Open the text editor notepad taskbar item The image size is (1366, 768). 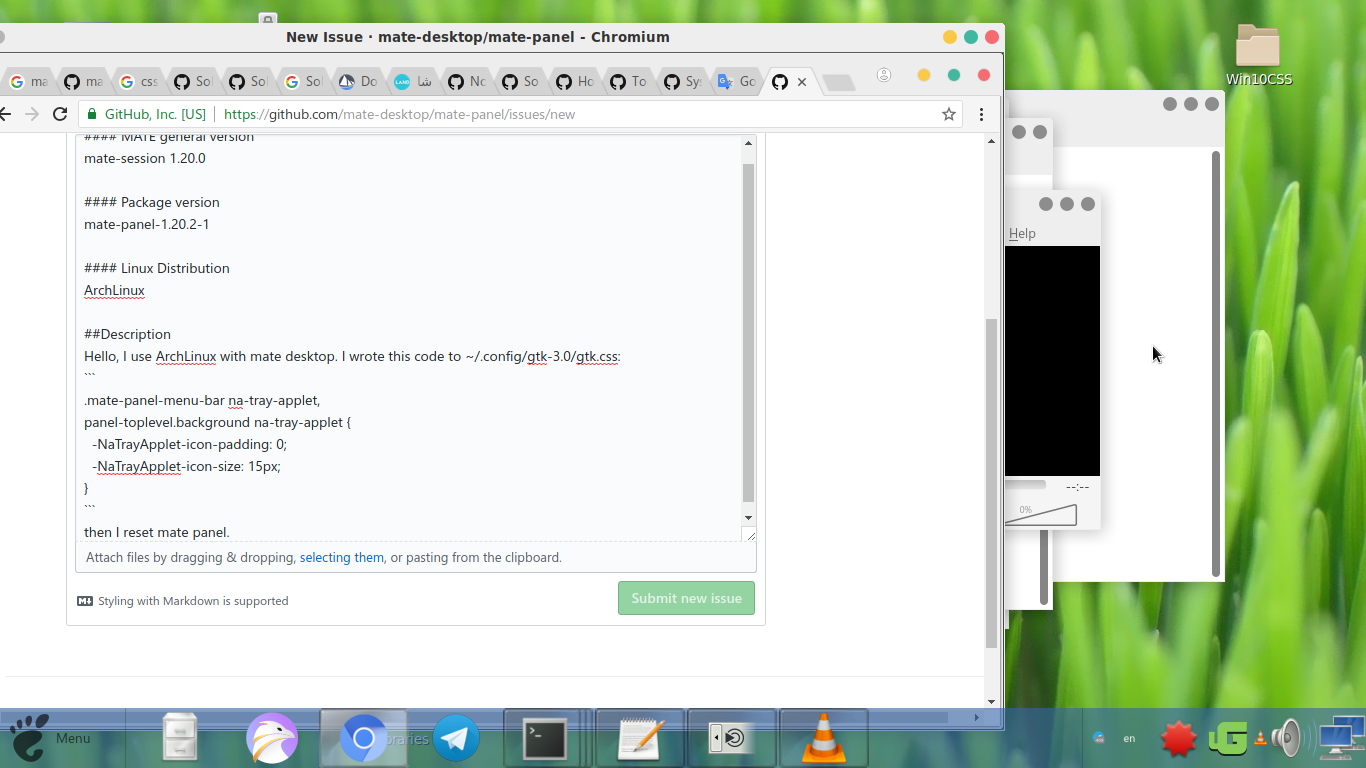click(640, 738)
